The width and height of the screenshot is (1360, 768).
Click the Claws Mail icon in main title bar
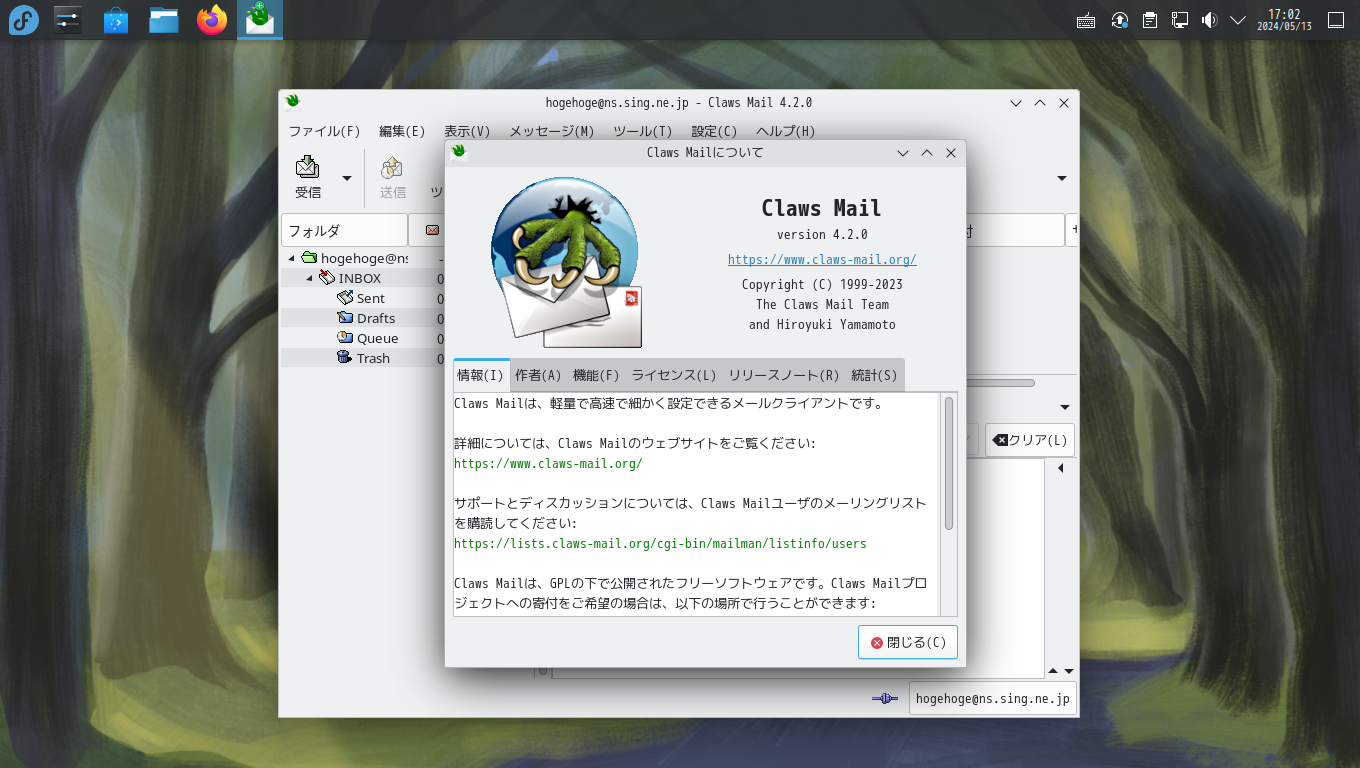[292, 101]
